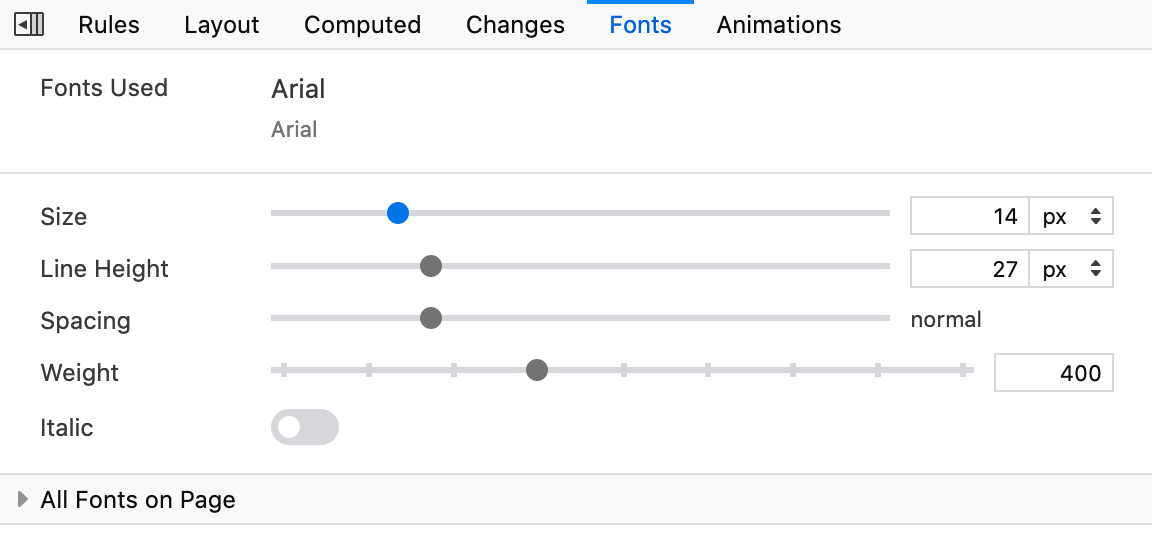Click the All Fonts on Page label
Screen dimensions: 1152x558
tap(138, 500)
